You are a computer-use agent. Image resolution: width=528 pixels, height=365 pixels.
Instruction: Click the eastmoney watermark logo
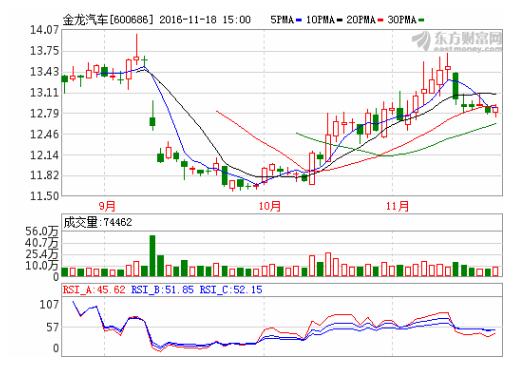457,42
